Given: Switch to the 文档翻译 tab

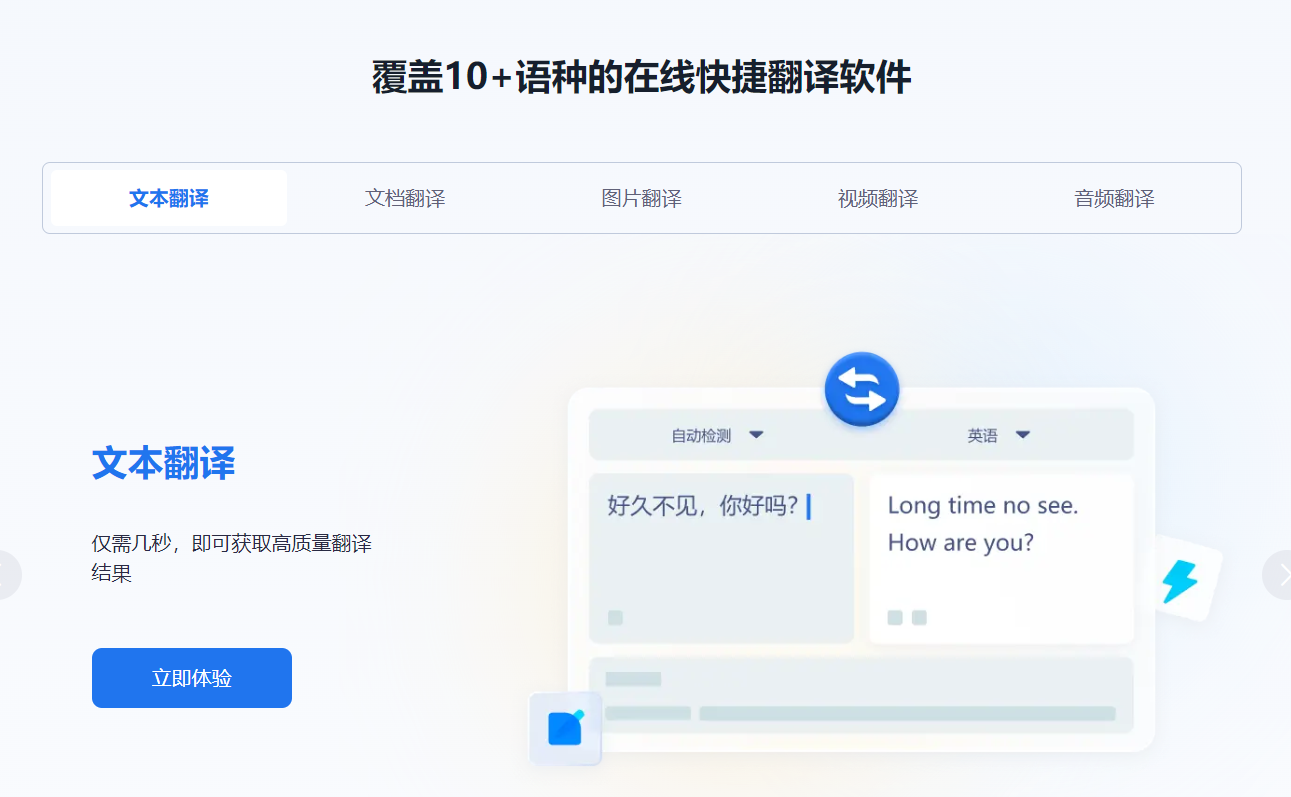Looking at the screenshot, I should (405, 198).
